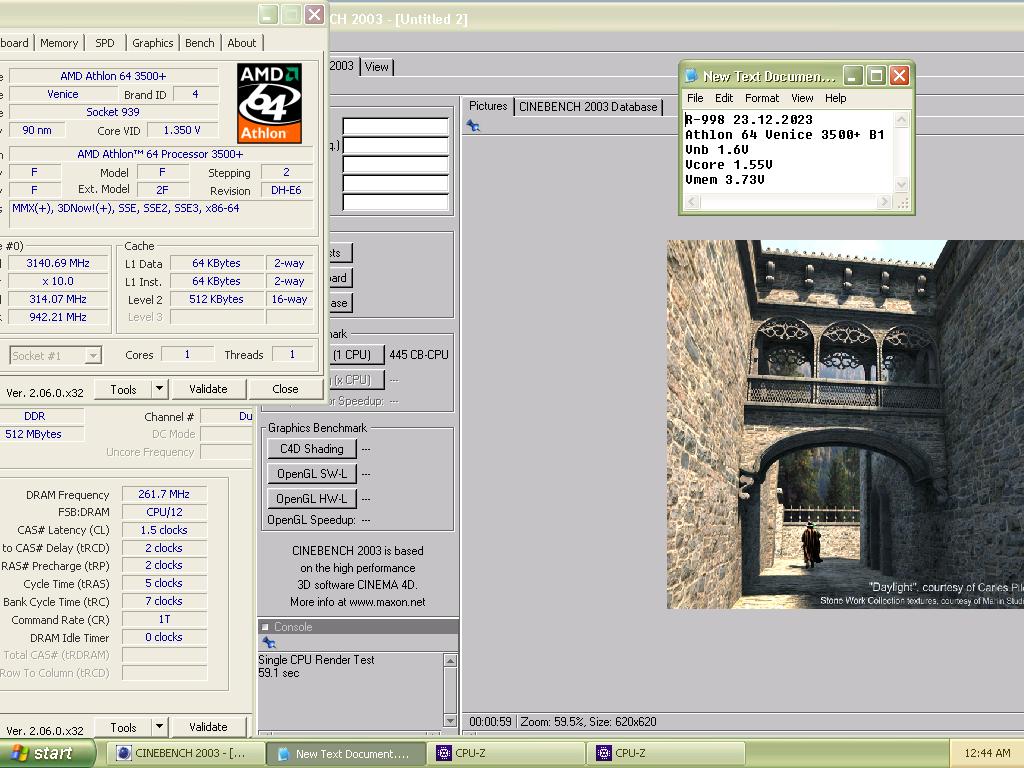Open the File menu in Notepad
Screen dimensions: 1024x768
click(695, 98)
